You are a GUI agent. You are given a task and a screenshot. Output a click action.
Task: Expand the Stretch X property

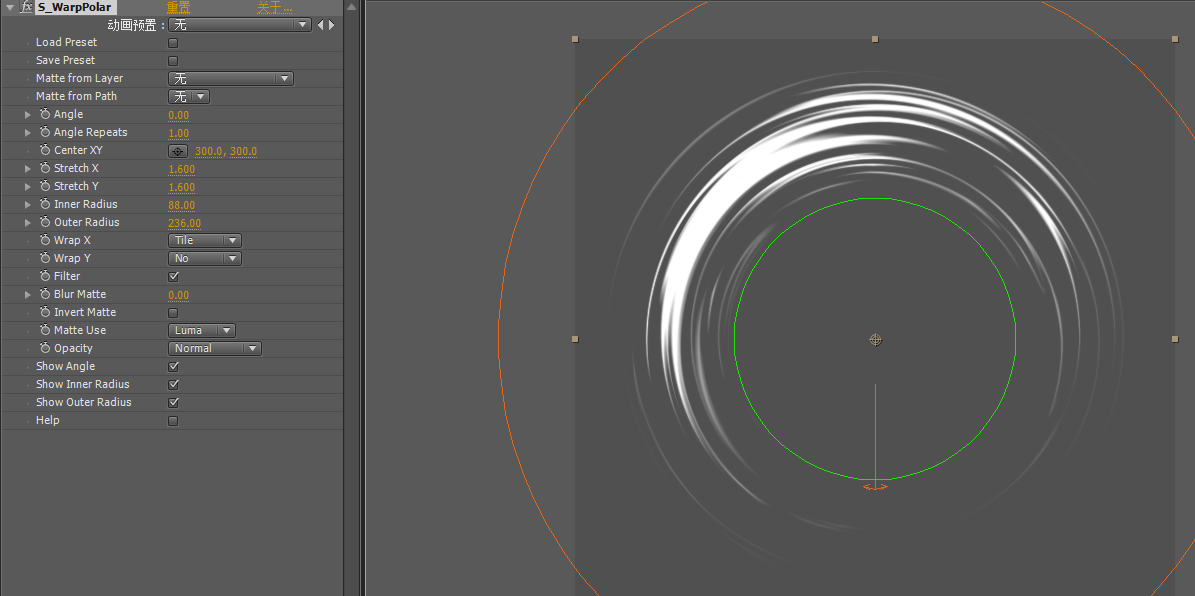(x=28, y=168)
